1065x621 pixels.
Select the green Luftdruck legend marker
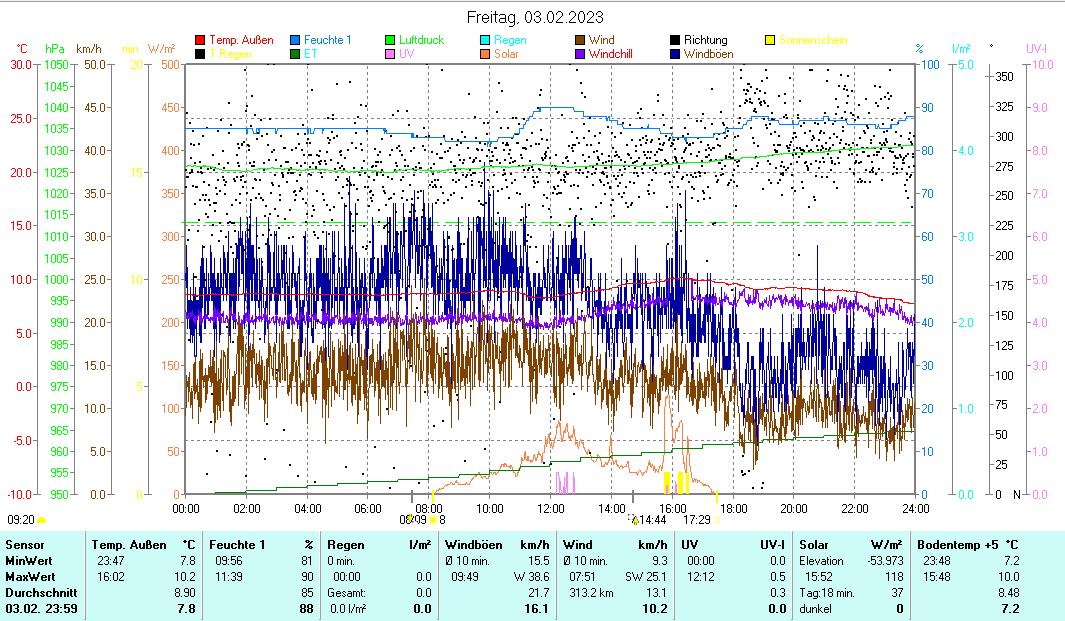pyautogui.click(x=390, y=41)
